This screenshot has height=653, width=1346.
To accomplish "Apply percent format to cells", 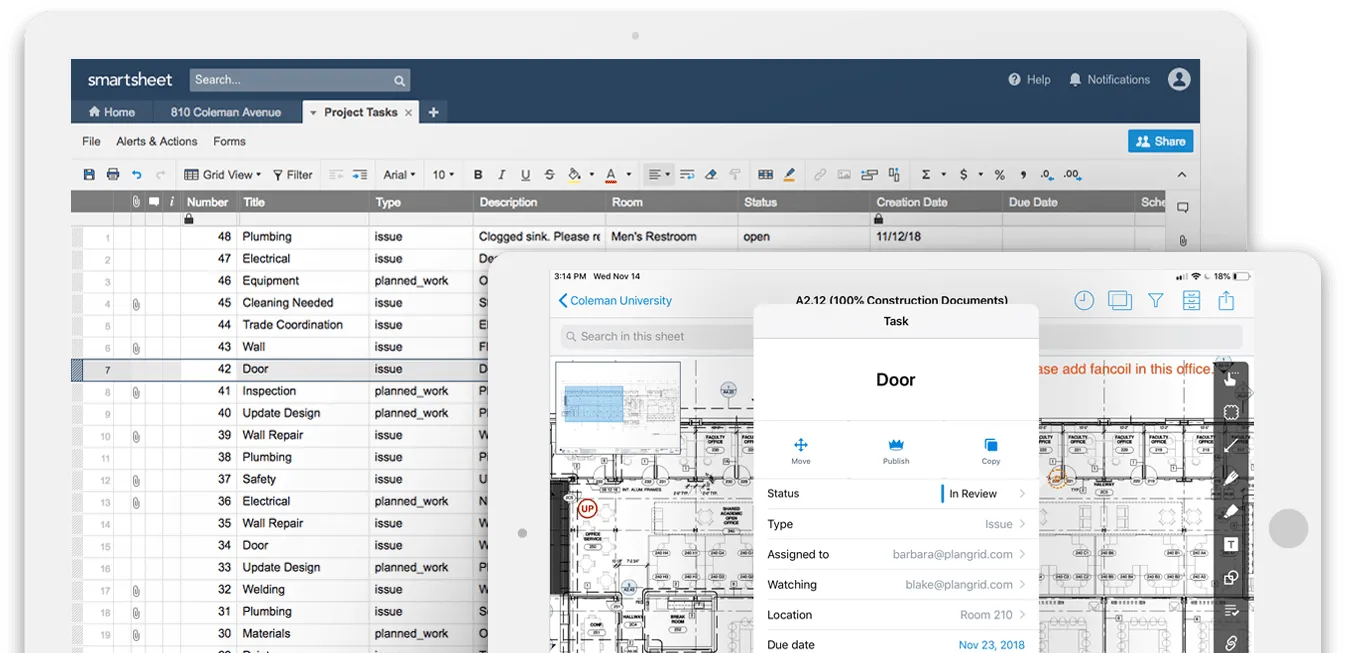I will click(x=999, y=174).
